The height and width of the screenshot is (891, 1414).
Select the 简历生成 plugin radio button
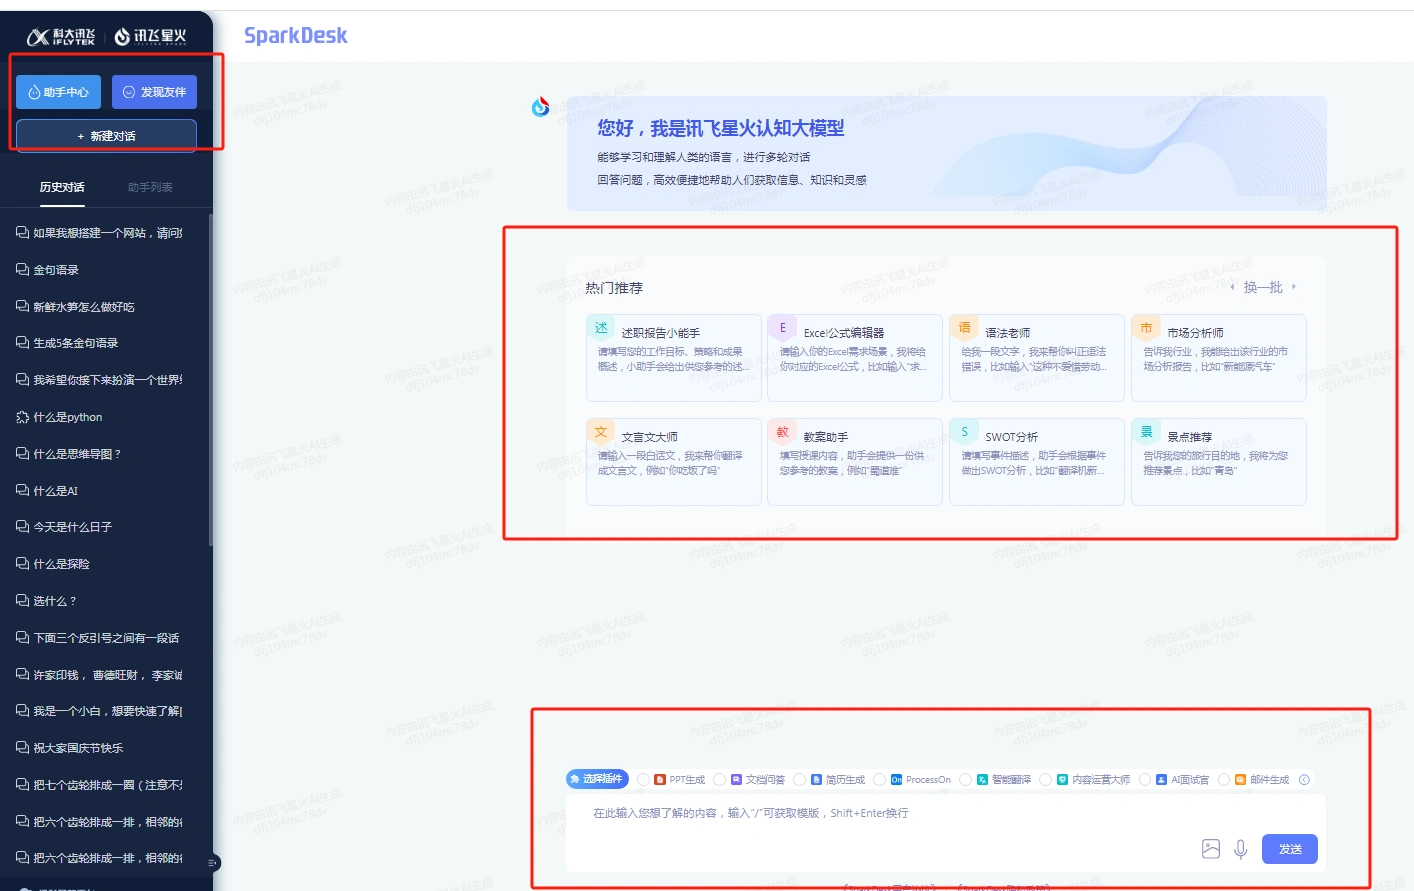click(x=799, y=780)
